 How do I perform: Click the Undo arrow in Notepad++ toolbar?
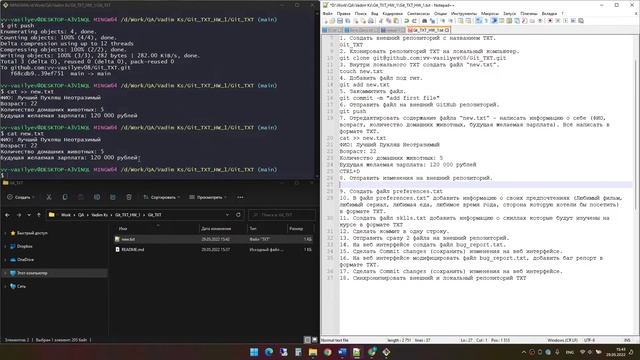click(407, 21)
